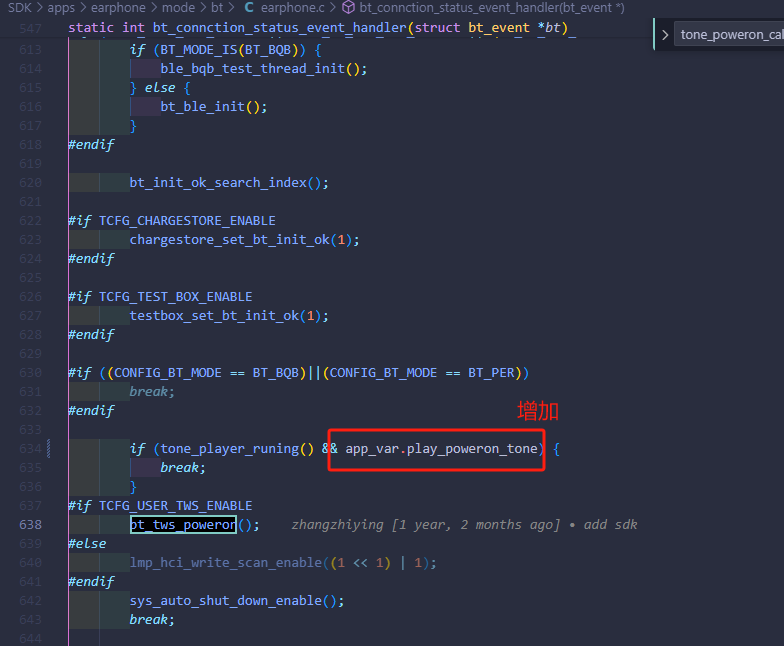Click tone_player_runing() function call
This screenshot has width=784, height=646.
[x=236, y=448]
